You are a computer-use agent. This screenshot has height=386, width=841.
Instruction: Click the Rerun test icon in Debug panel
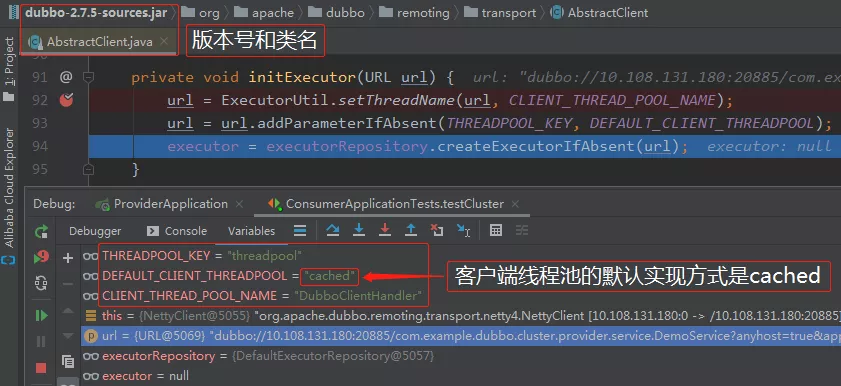41,232
